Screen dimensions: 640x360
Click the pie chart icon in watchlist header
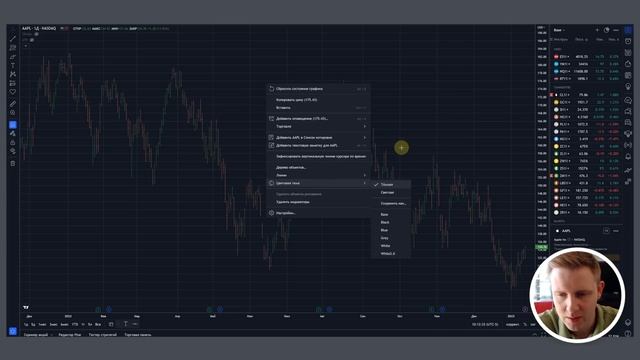tap(607, 30)
